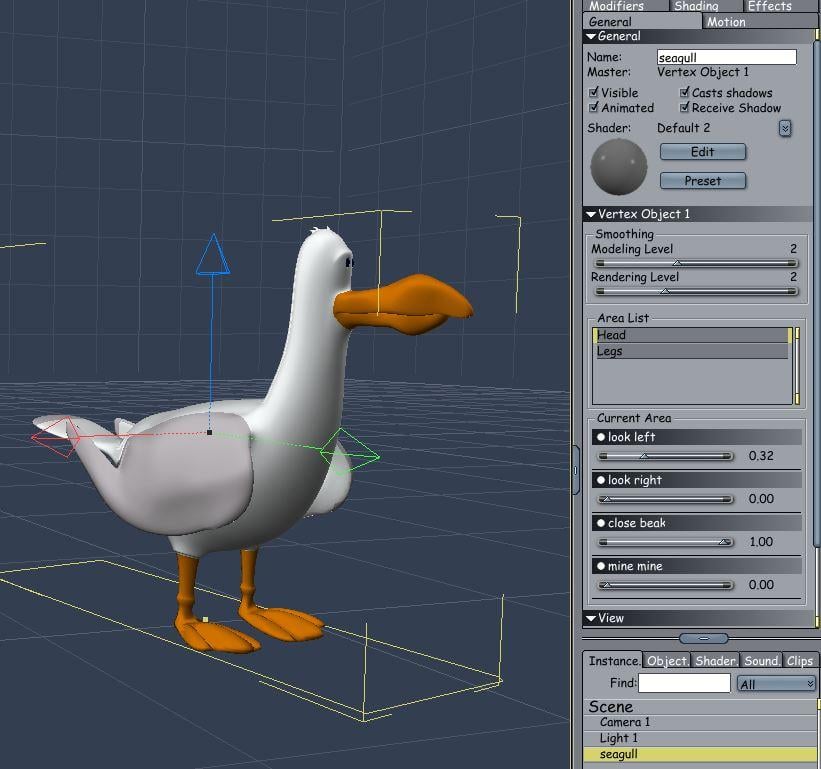Select Legs in the Area List

point(691,351)
